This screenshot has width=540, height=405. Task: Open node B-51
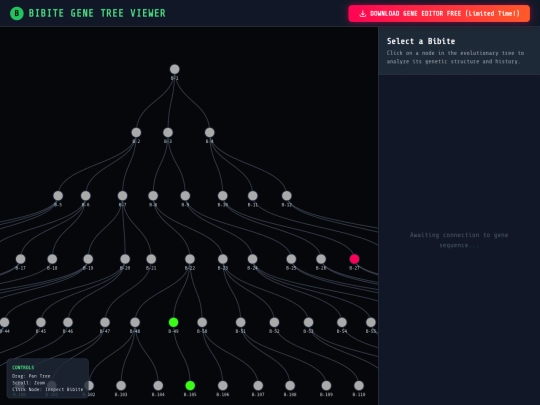coord(241,322)
